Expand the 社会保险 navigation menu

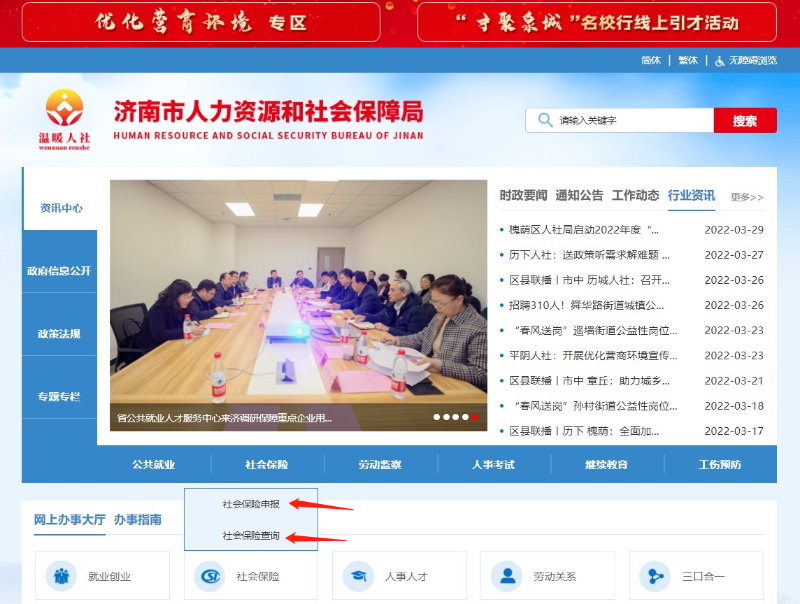pyautogui.click(x=267, y=464)
